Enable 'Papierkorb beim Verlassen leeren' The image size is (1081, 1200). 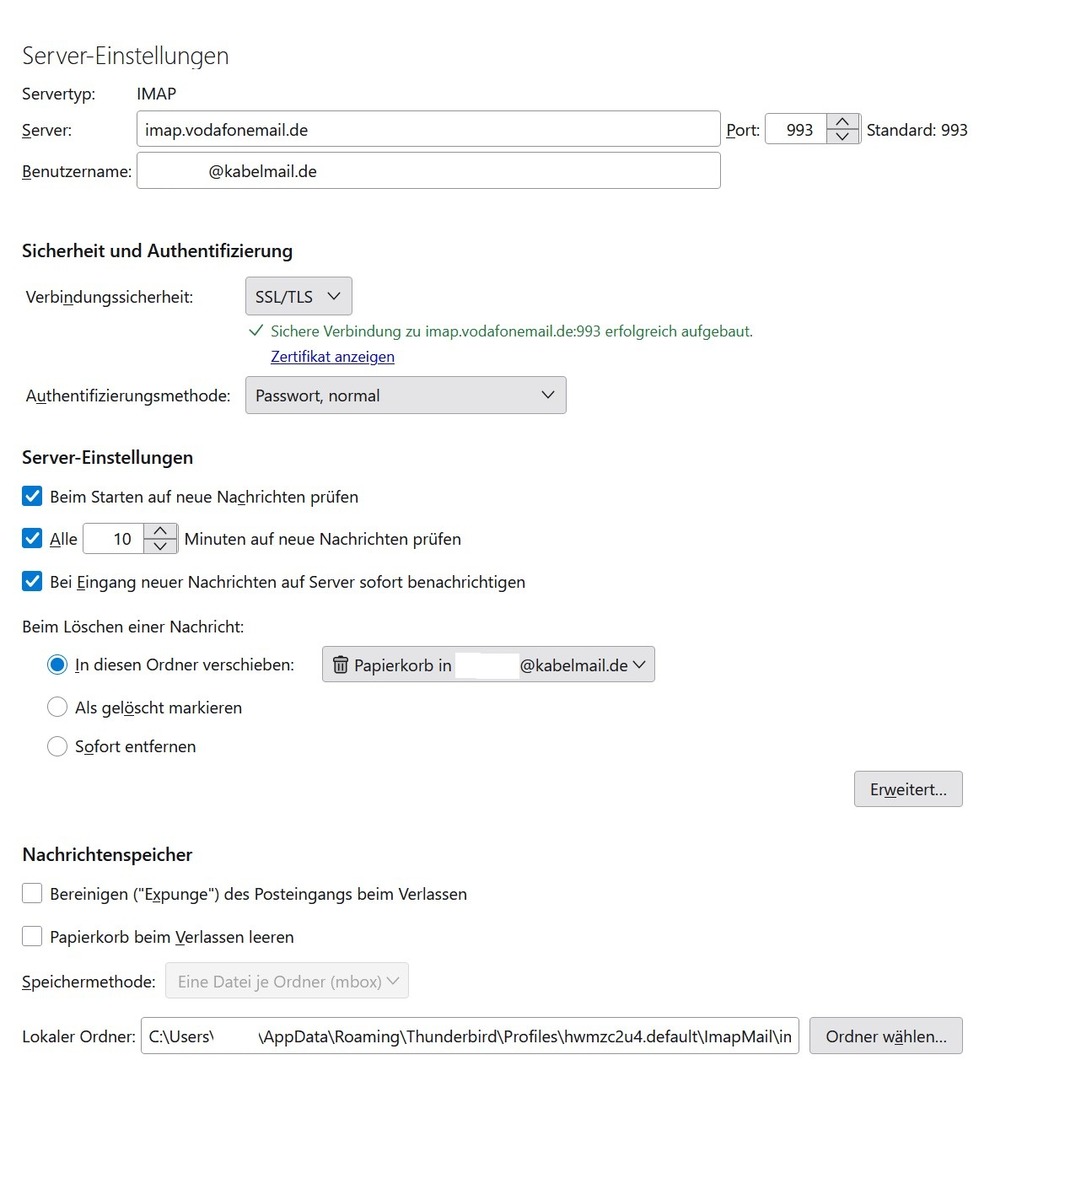click(x=32, y=936)
